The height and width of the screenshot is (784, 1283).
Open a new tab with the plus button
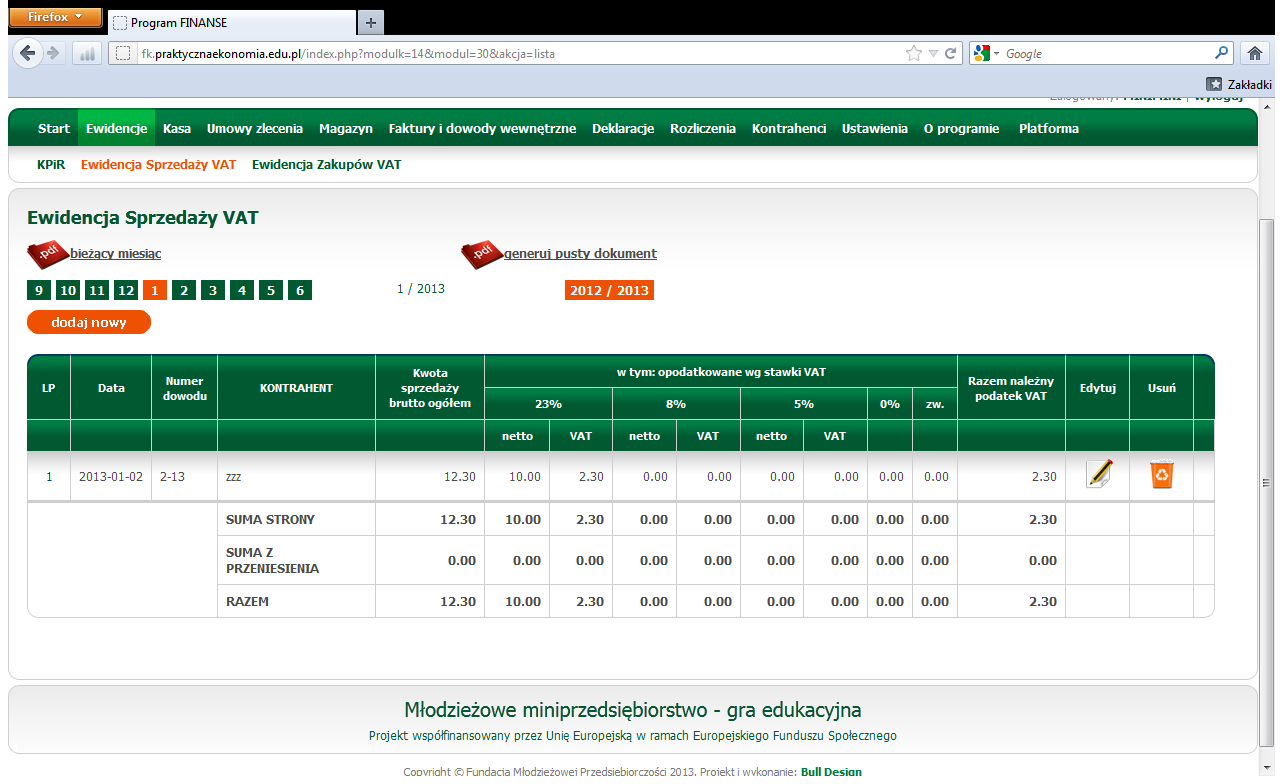370,22
